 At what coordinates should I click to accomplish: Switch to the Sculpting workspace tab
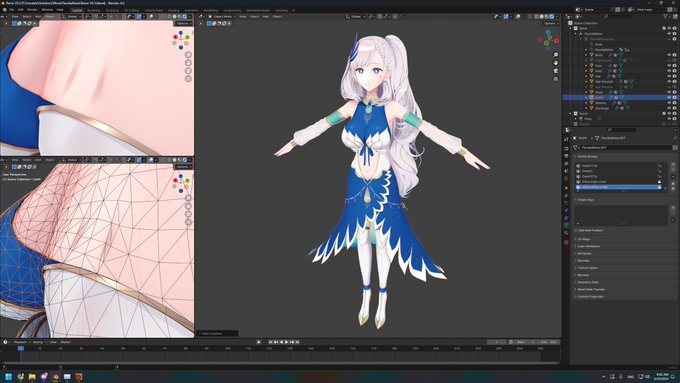[x=112, y=10]
